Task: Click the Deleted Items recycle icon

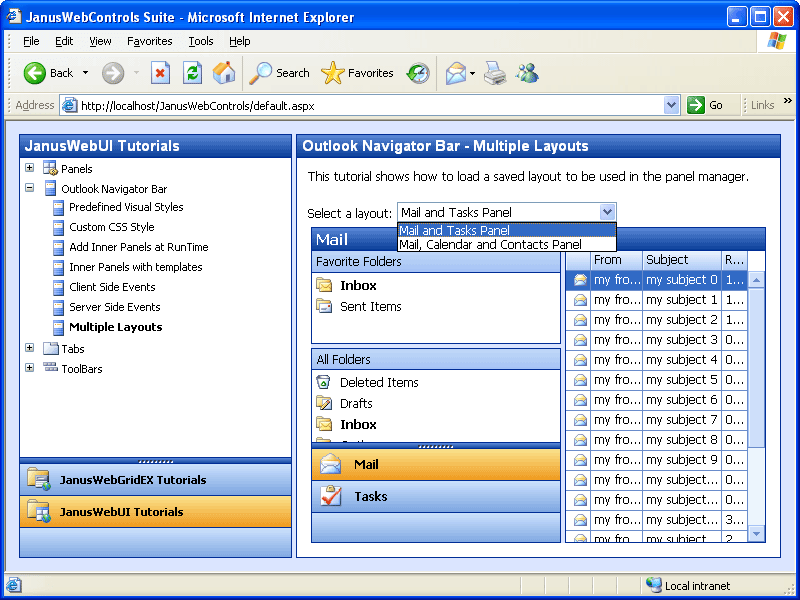Action: click(323, 382)
